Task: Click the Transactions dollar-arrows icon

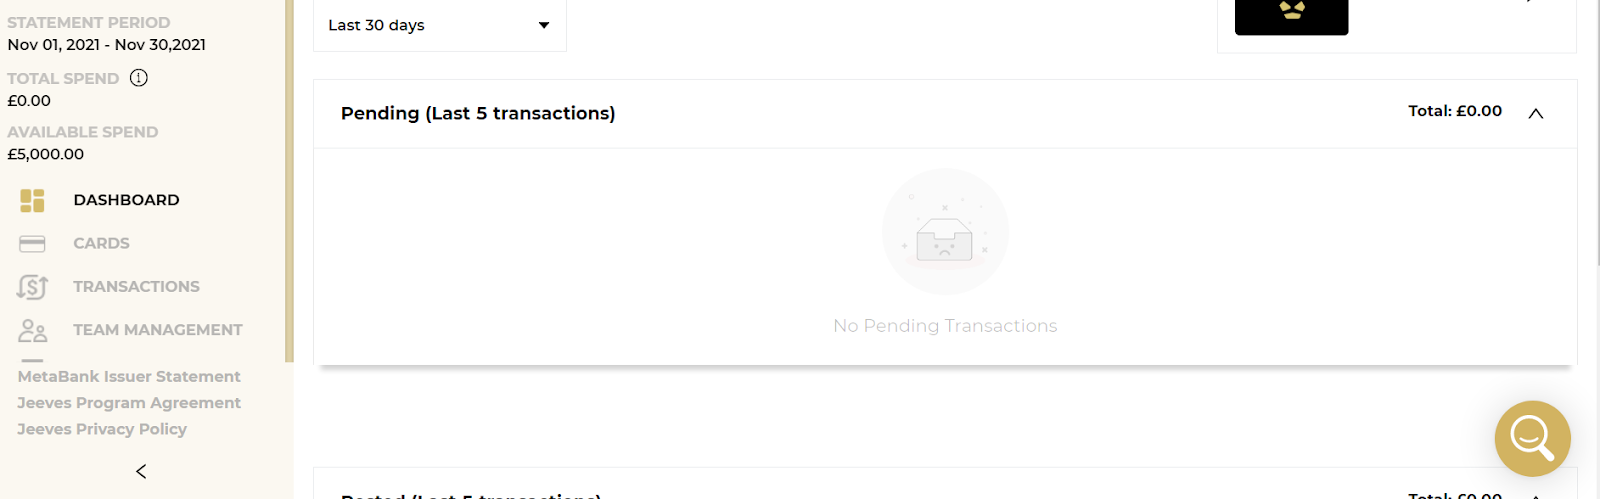Action: 32,287
